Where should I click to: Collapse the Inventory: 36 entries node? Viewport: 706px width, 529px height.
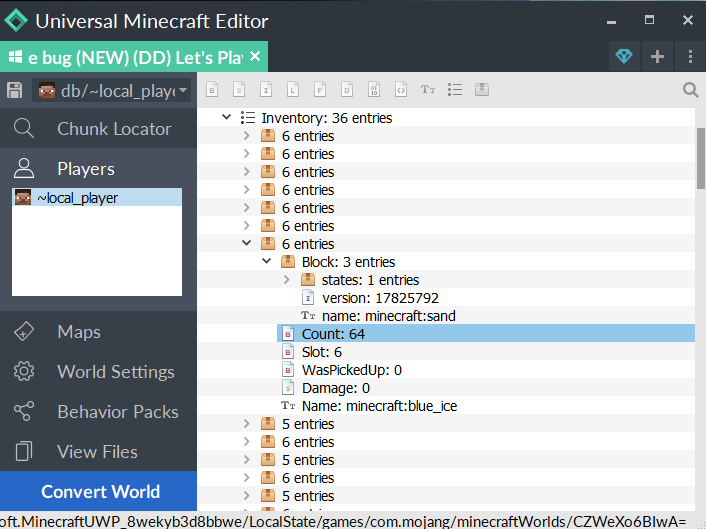point(227,118)
